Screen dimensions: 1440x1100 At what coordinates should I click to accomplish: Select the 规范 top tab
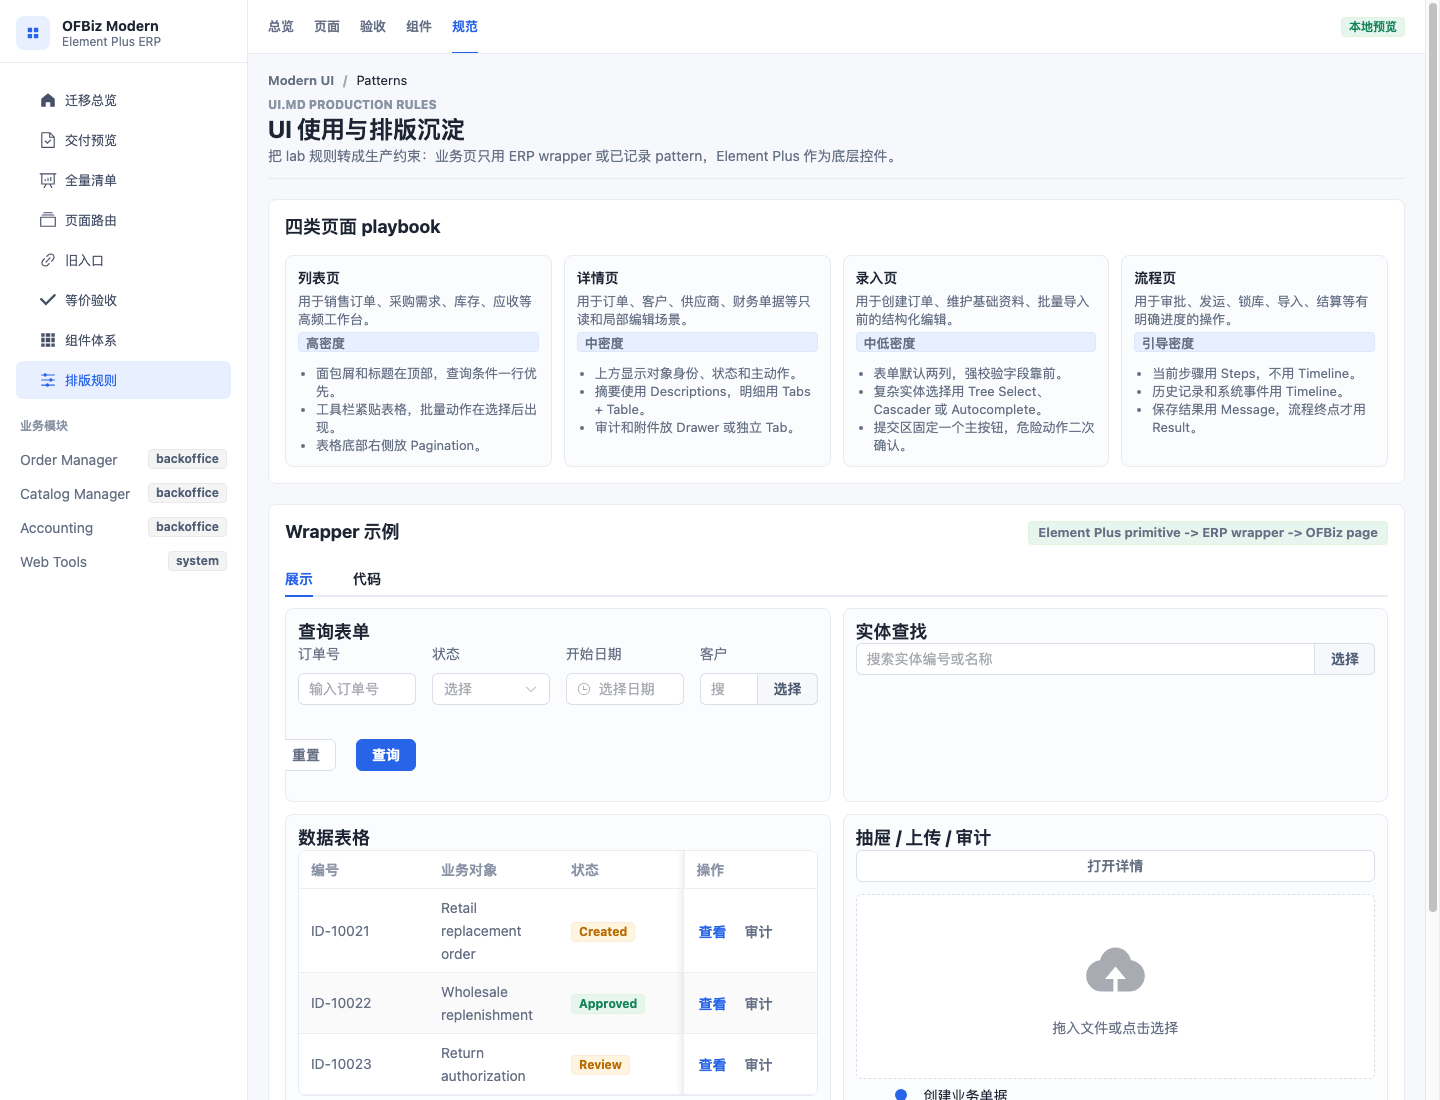tap(465, 27)
